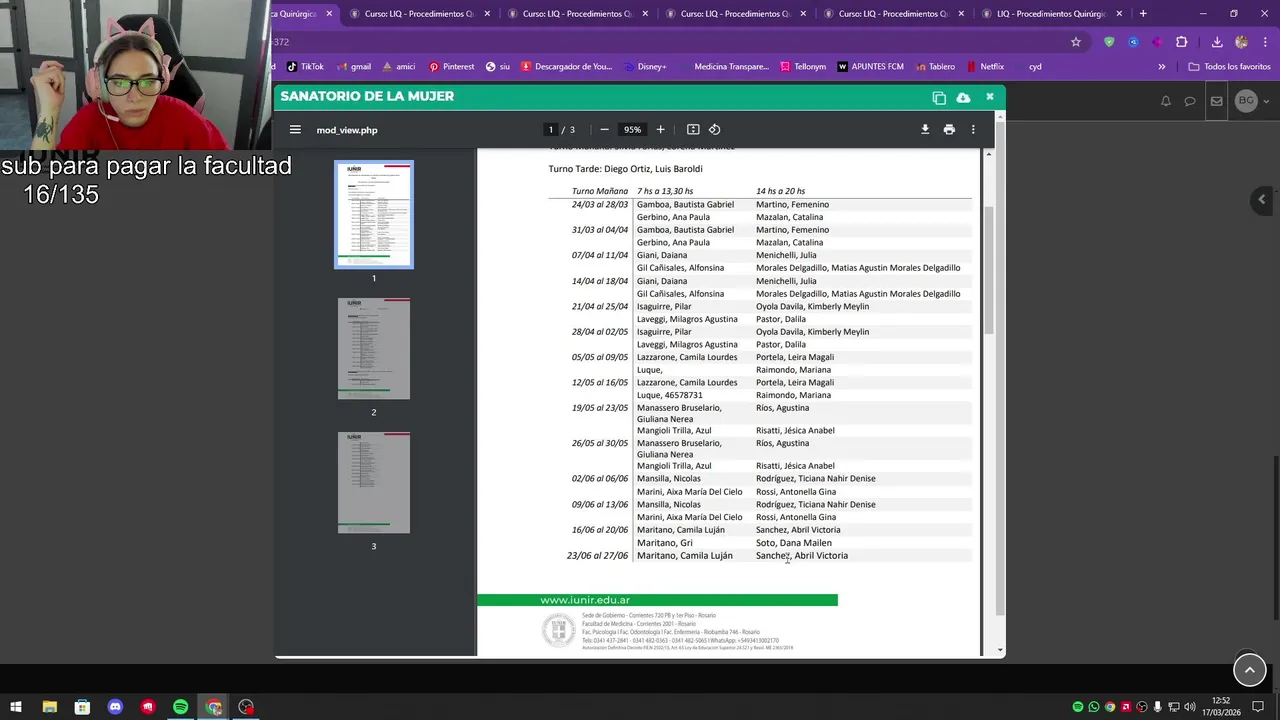Viewport: 1280px width, 720px height.
Task: Open the Netflix bookmark
Action: point(985,67)
